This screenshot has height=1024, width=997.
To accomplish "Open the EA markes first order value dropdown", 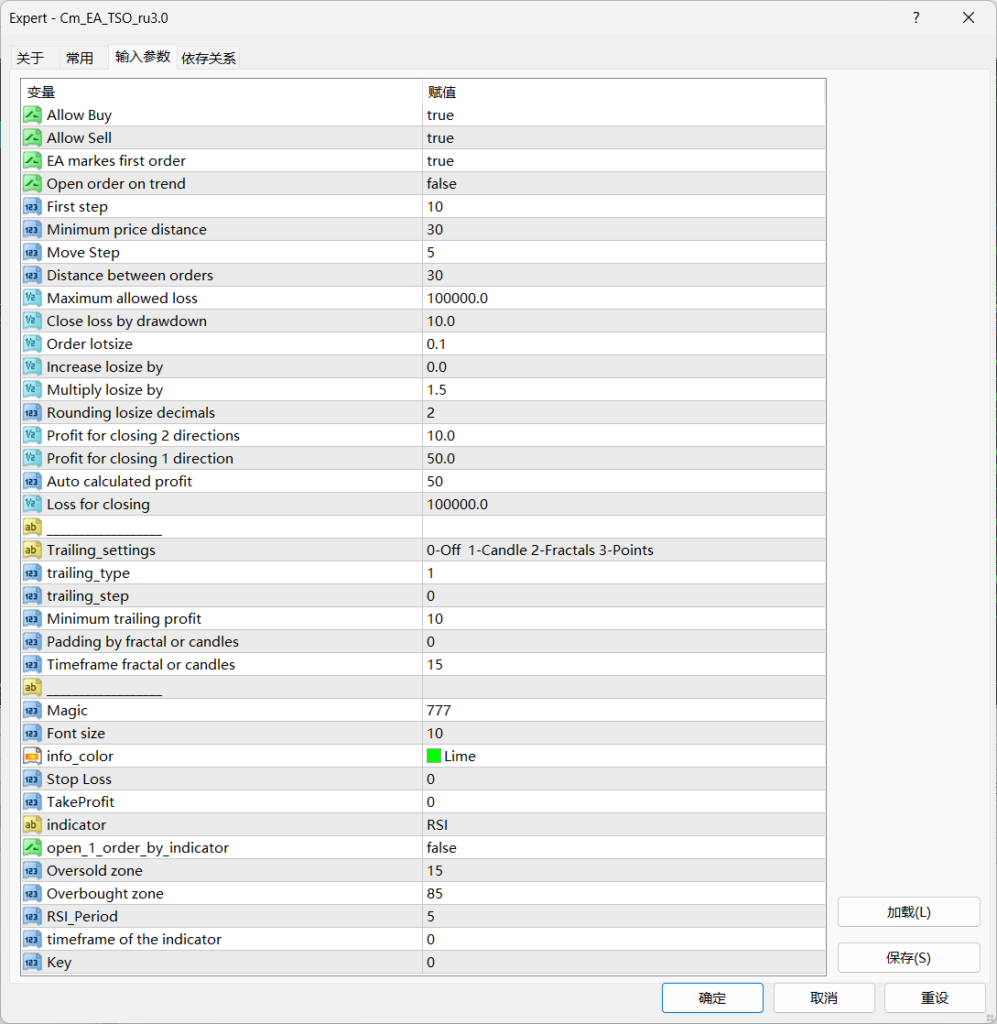I will pyautogui.click(x=623, y=161).
